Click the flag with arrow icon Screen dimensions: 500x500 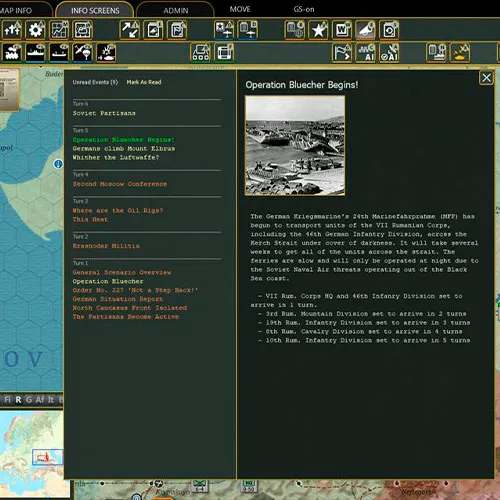342,53
